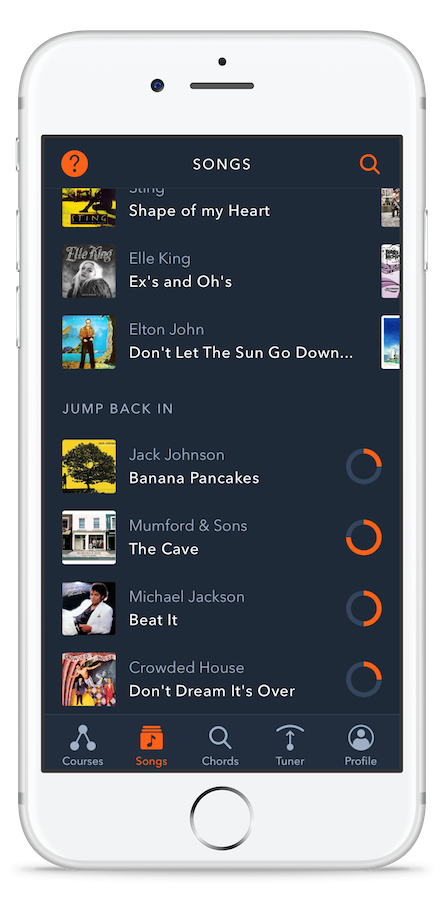Open the Sting album art thumbnail

tap(89, 207)
